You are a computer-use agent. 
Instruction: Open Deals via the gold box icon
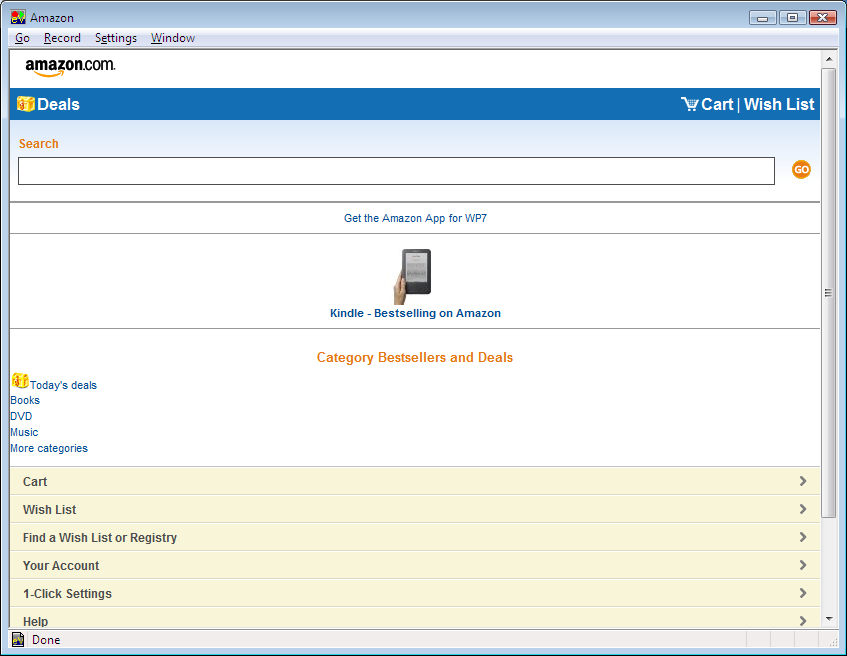pyautogui.click(x=25, y=104)
